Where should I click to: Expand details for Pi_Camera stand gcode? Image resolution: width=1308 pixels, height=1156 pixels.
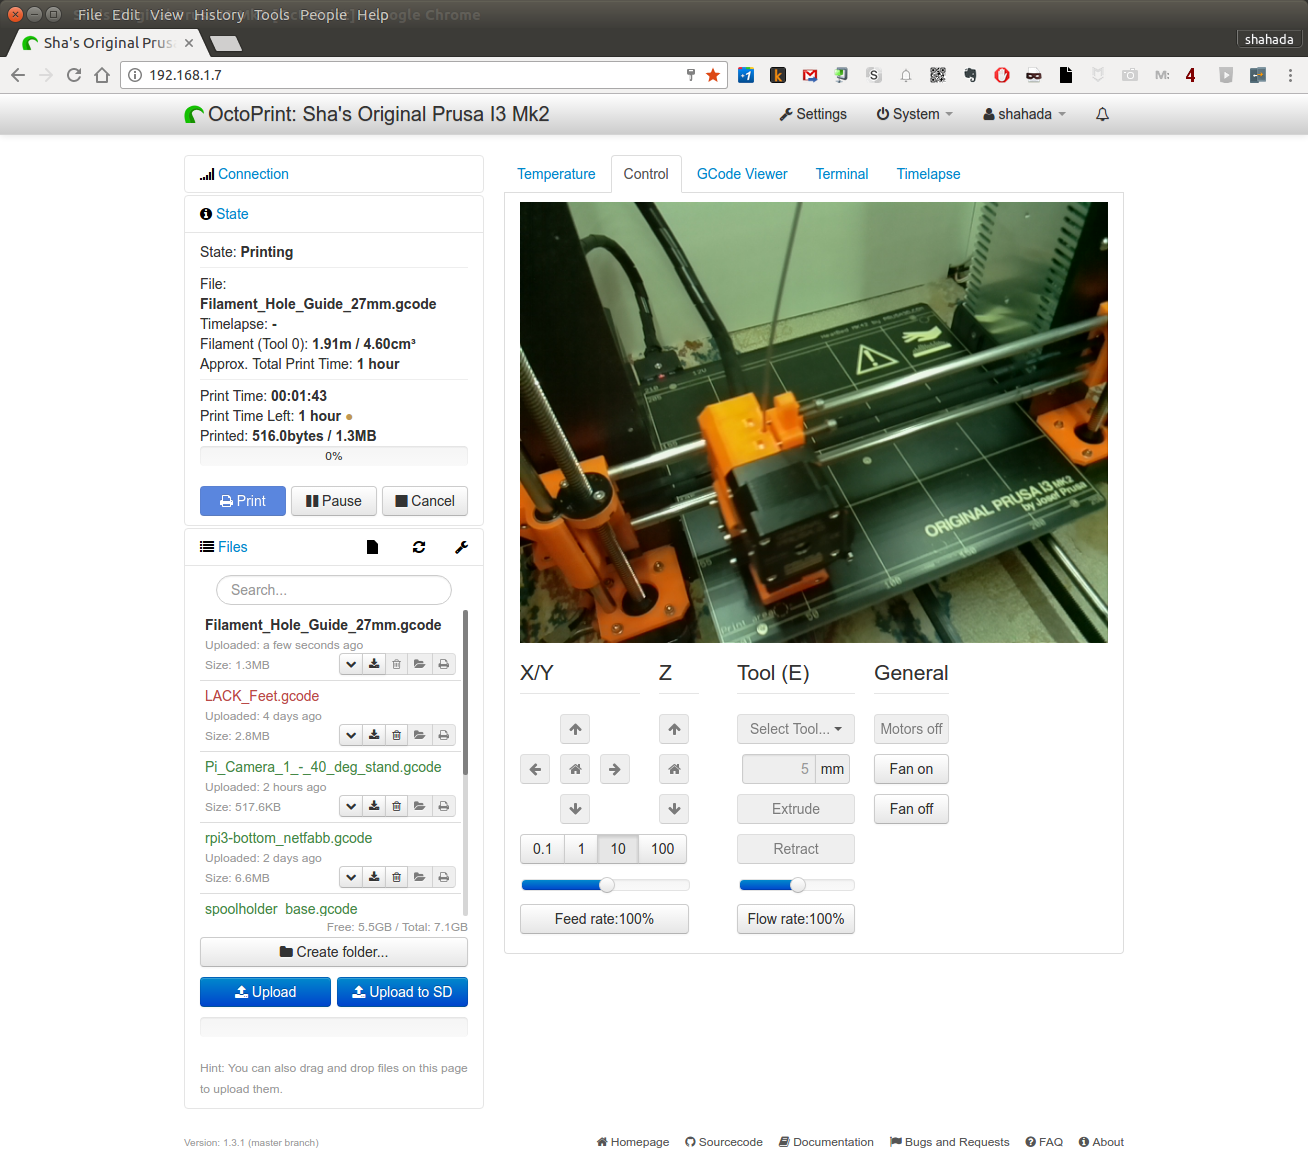click(x=351, y=806)
